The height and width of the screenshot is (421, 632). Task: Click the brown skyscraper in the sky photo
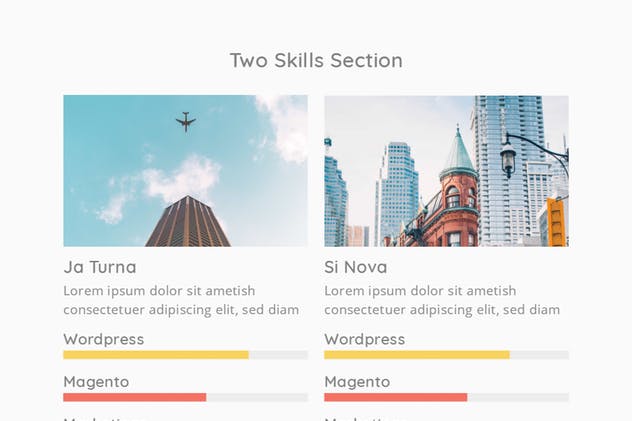[x=188, y=223]
